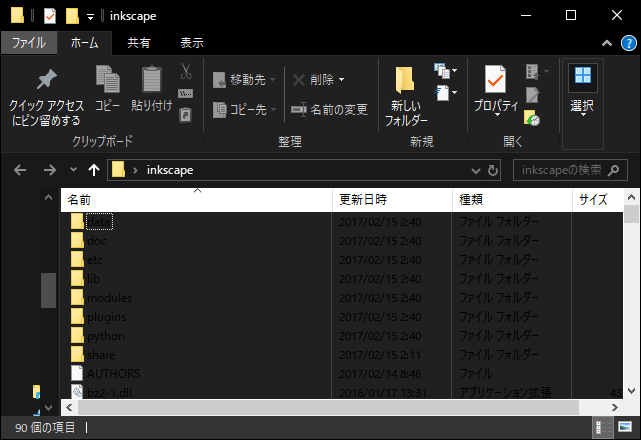Open Properties from the ribbon
Viewport: 641px width, 440px height.
pos(495,90)
